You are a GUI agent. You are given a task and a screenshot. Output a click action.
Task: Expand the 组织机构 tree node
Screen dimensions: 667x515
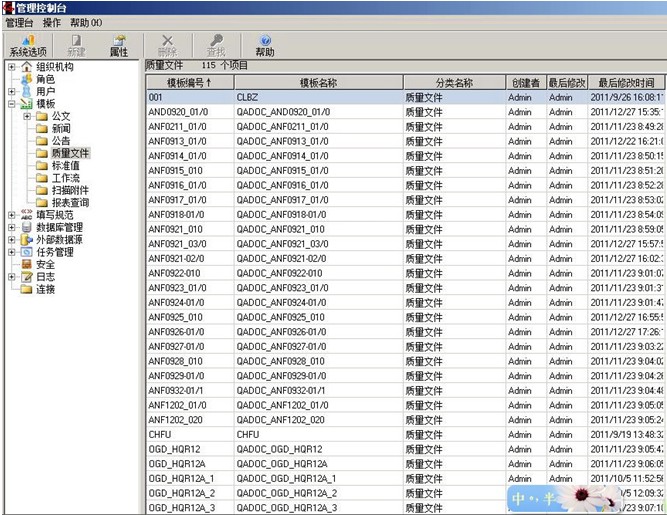pyautogui.click(x=11, y=67)
